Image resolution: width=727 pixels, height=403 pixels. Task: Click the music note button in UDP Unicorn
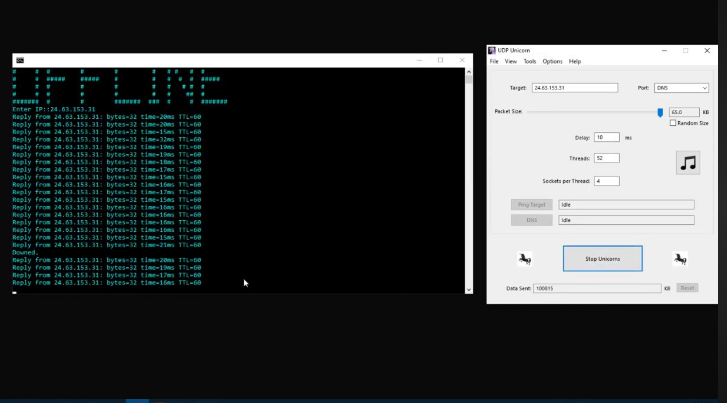[x=688, y=163]
